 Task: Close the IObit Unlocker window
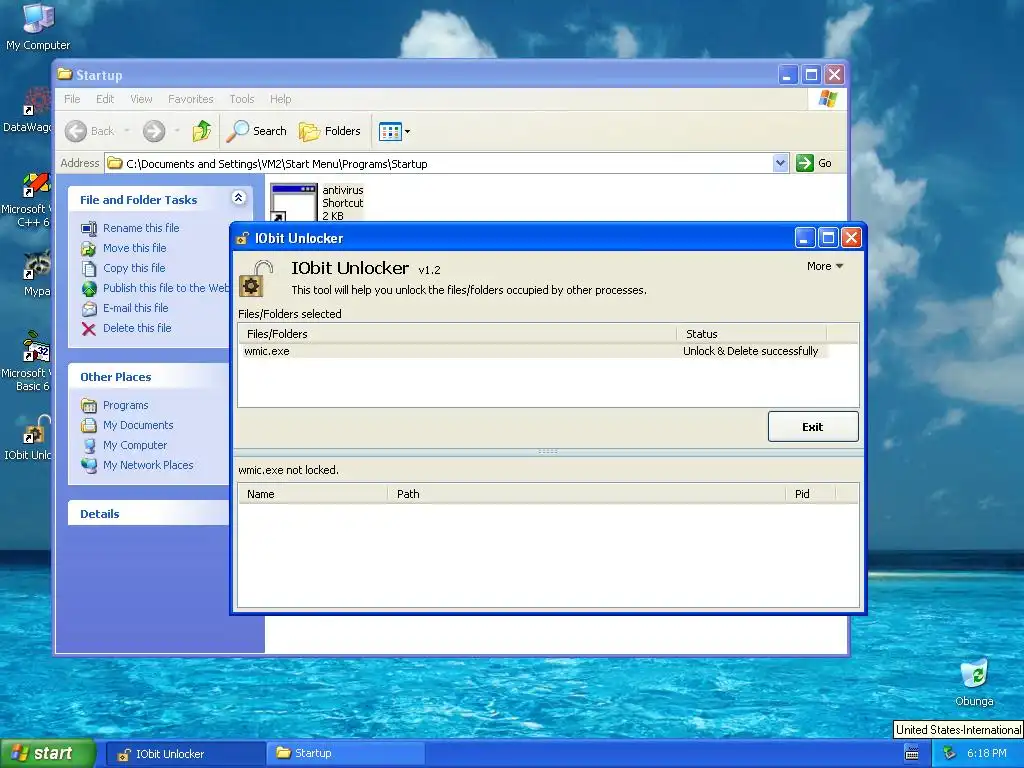(851, 238)
